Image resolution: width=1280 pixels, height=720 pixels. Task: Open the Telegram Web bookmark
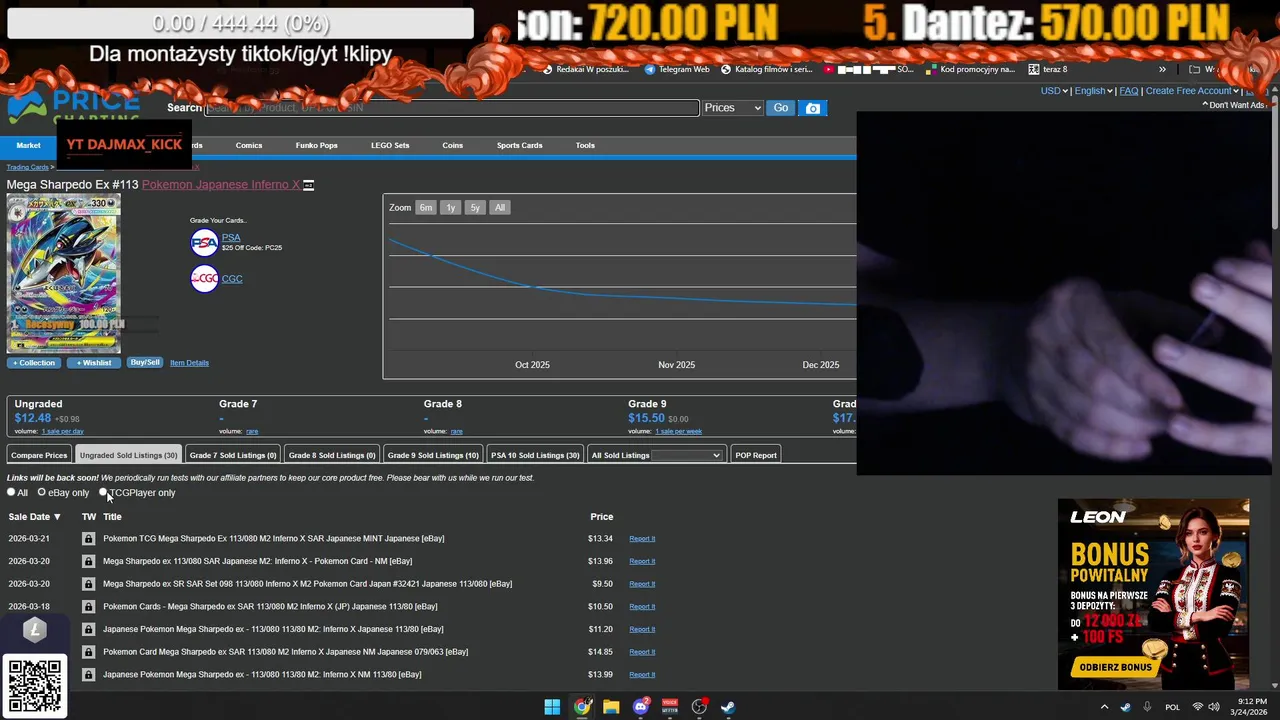pyautogui.click(x=677, y=69)
